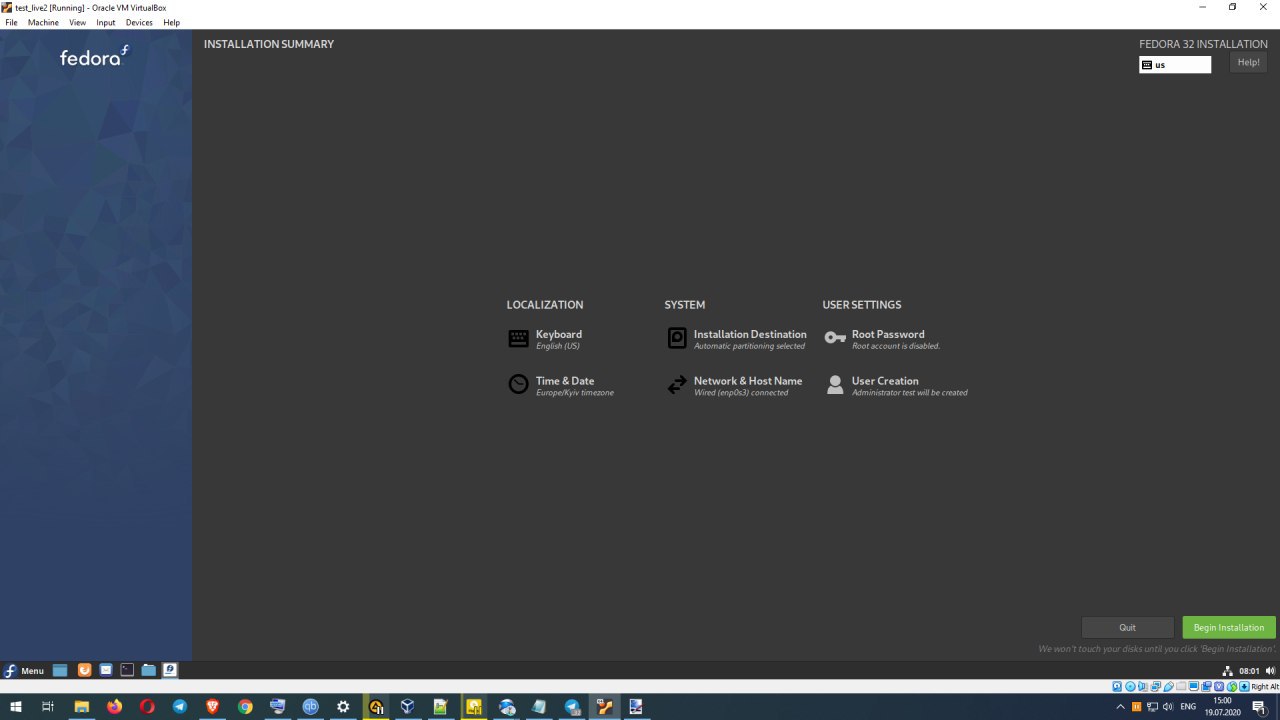The height and width of the screenshot is (720, 1280).
Task: Click the VirtualBox hard disk activity indicator
Action: (x=1117, y=687)
